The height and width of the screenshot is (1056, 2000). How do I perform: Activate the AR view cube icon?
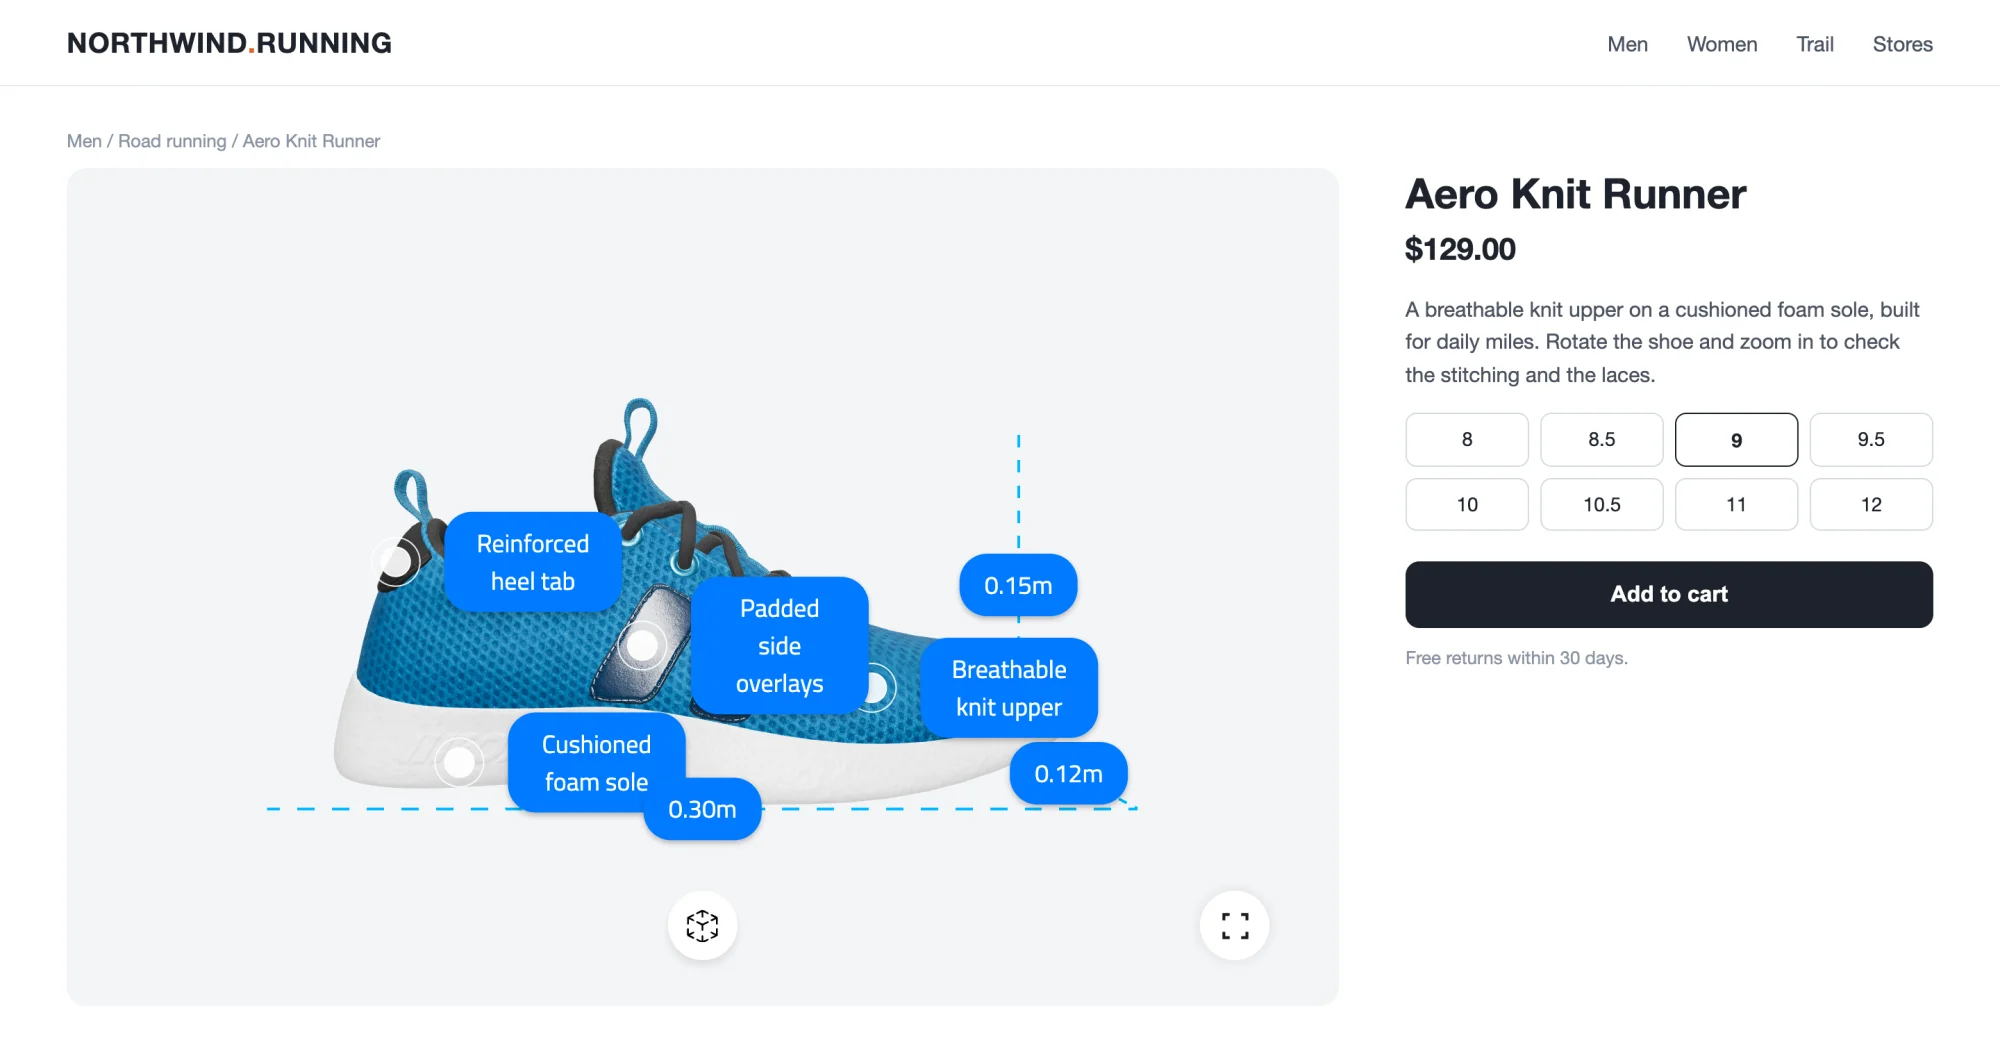[702, 925]
